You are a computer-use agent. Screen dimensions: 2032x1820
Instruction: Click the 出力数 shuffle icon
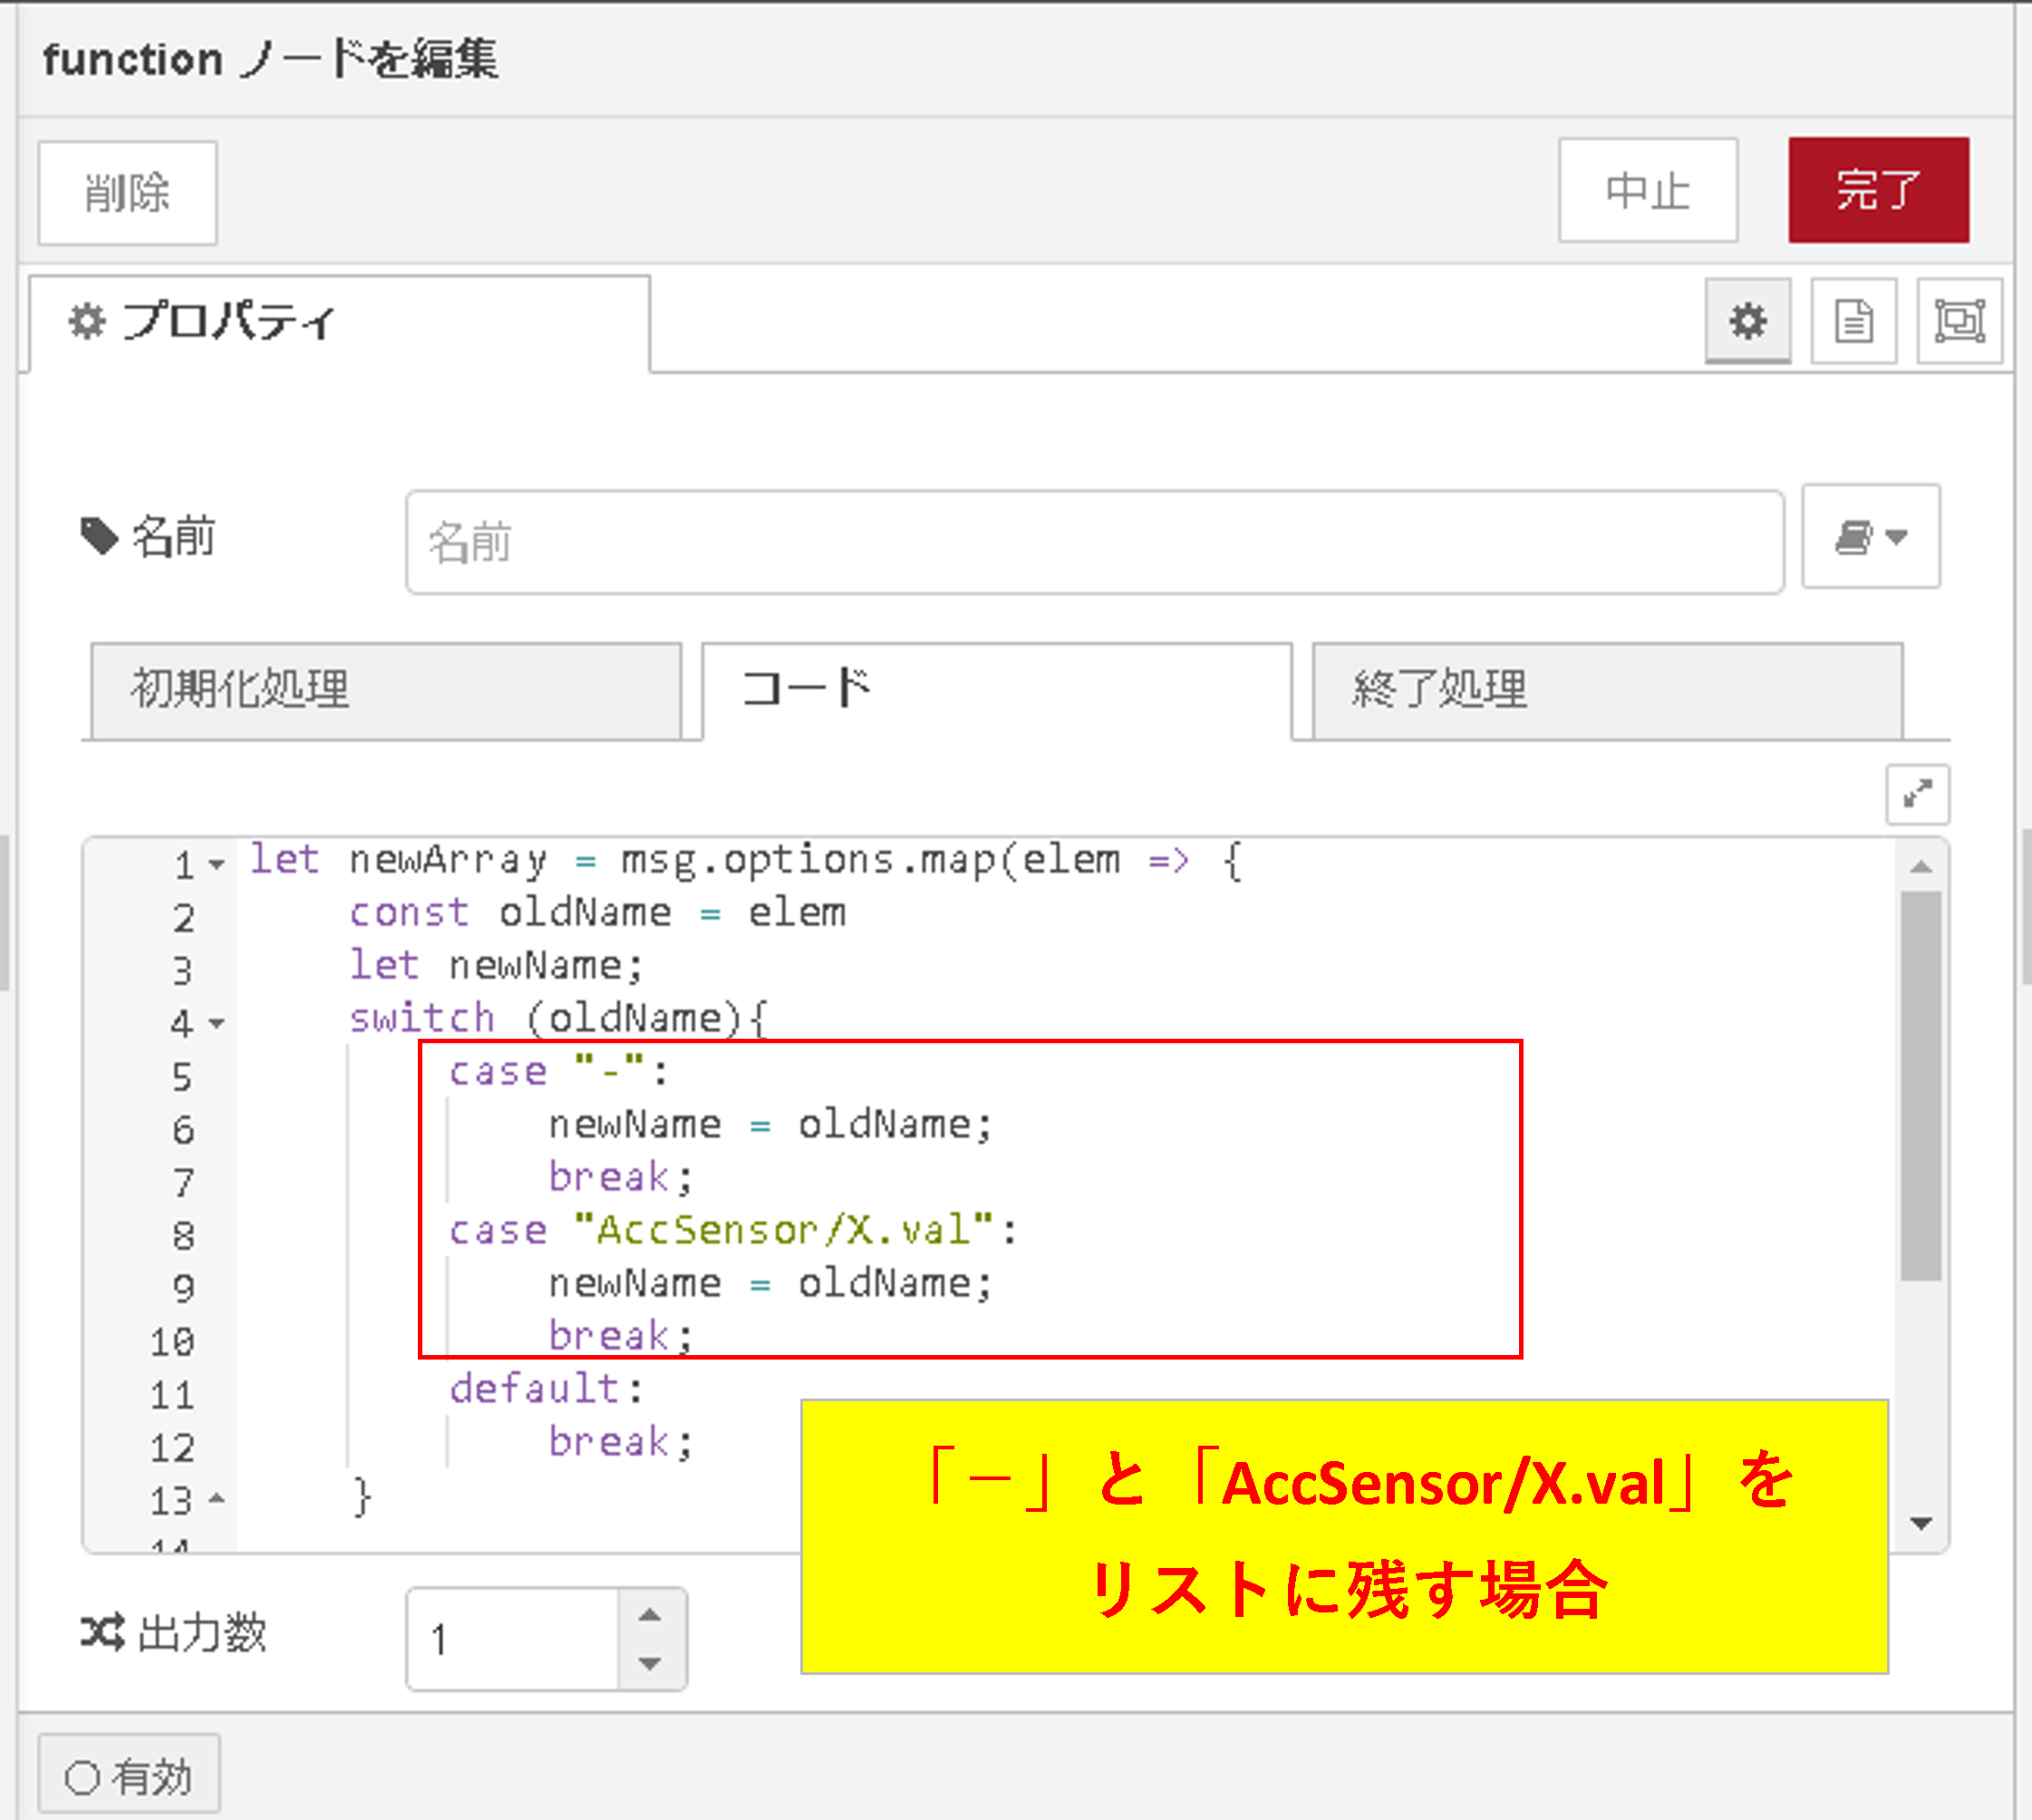(102, 1633)
